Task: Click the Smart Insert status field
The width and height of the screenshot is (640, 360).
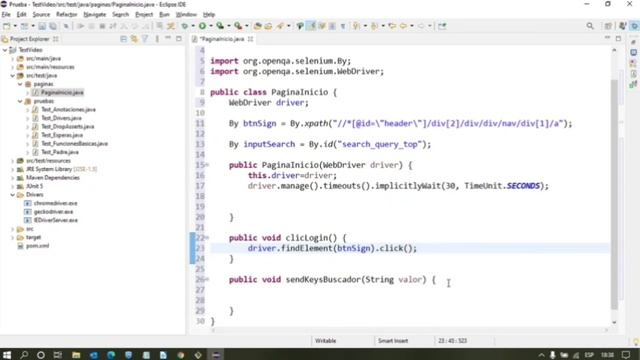Action: click(392, 340)
